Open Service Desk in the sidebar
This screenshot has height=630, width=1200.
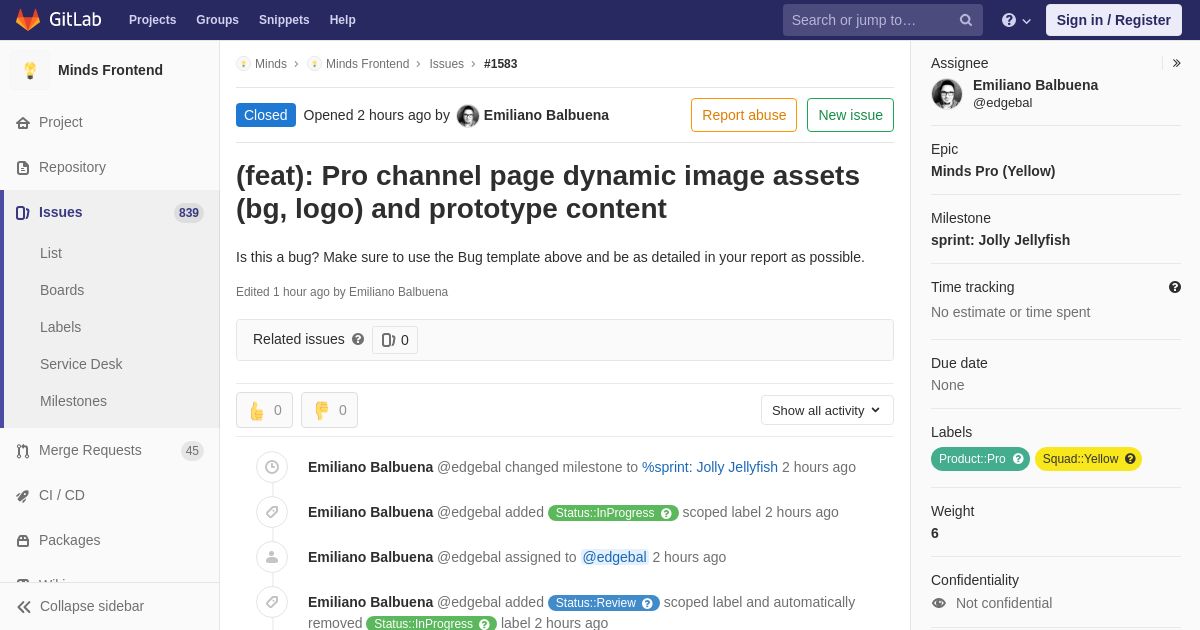[x=81, y=364]
